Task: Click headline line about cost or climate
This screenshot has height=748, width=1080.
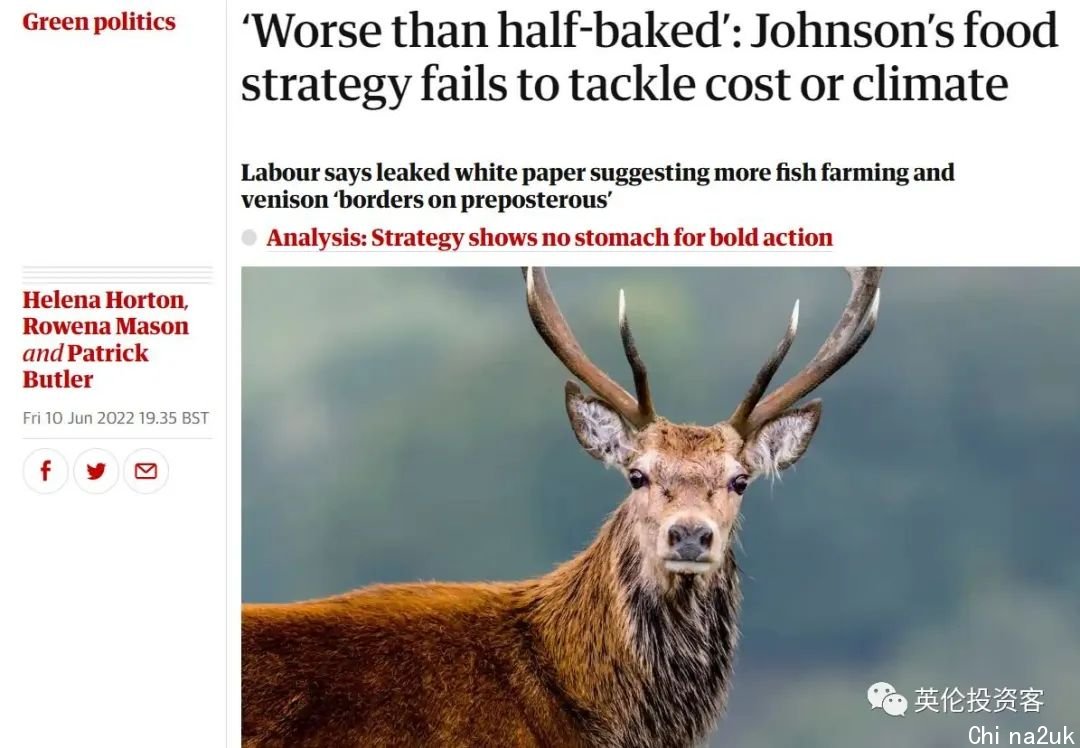Action: pos(624,84)
